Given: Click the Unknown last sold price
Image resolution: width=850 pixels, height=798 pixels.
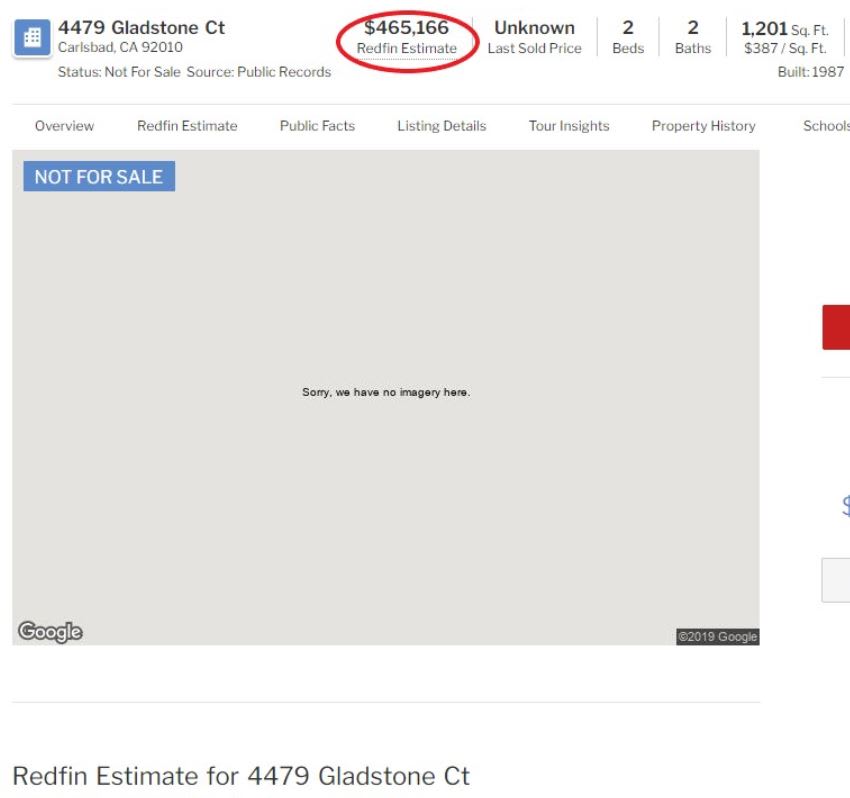Looking at the screenshot, I should click(x=535, y=28).
